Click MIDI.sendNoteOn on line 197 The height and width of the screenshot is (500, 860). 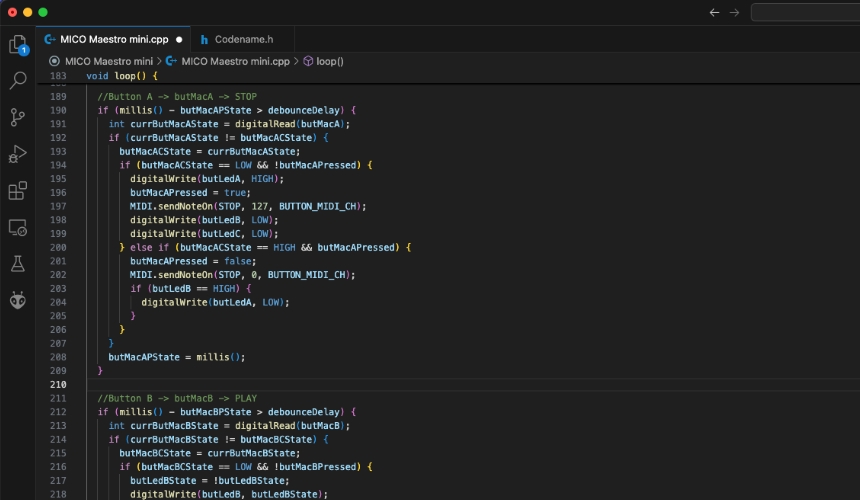coord(171,206)
